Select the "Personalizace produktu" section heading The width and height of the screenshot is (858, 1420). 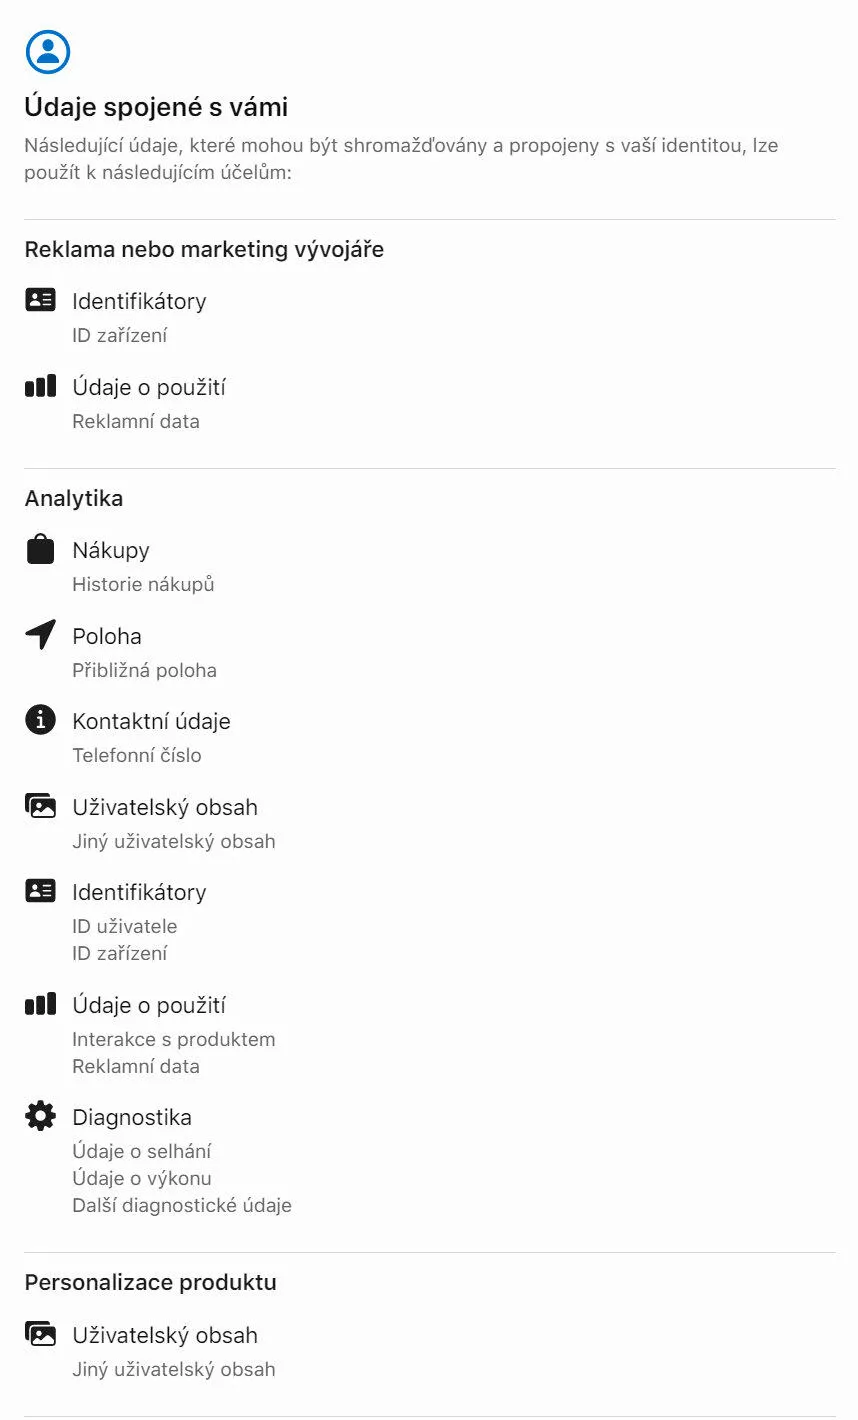pos(150,1282)
